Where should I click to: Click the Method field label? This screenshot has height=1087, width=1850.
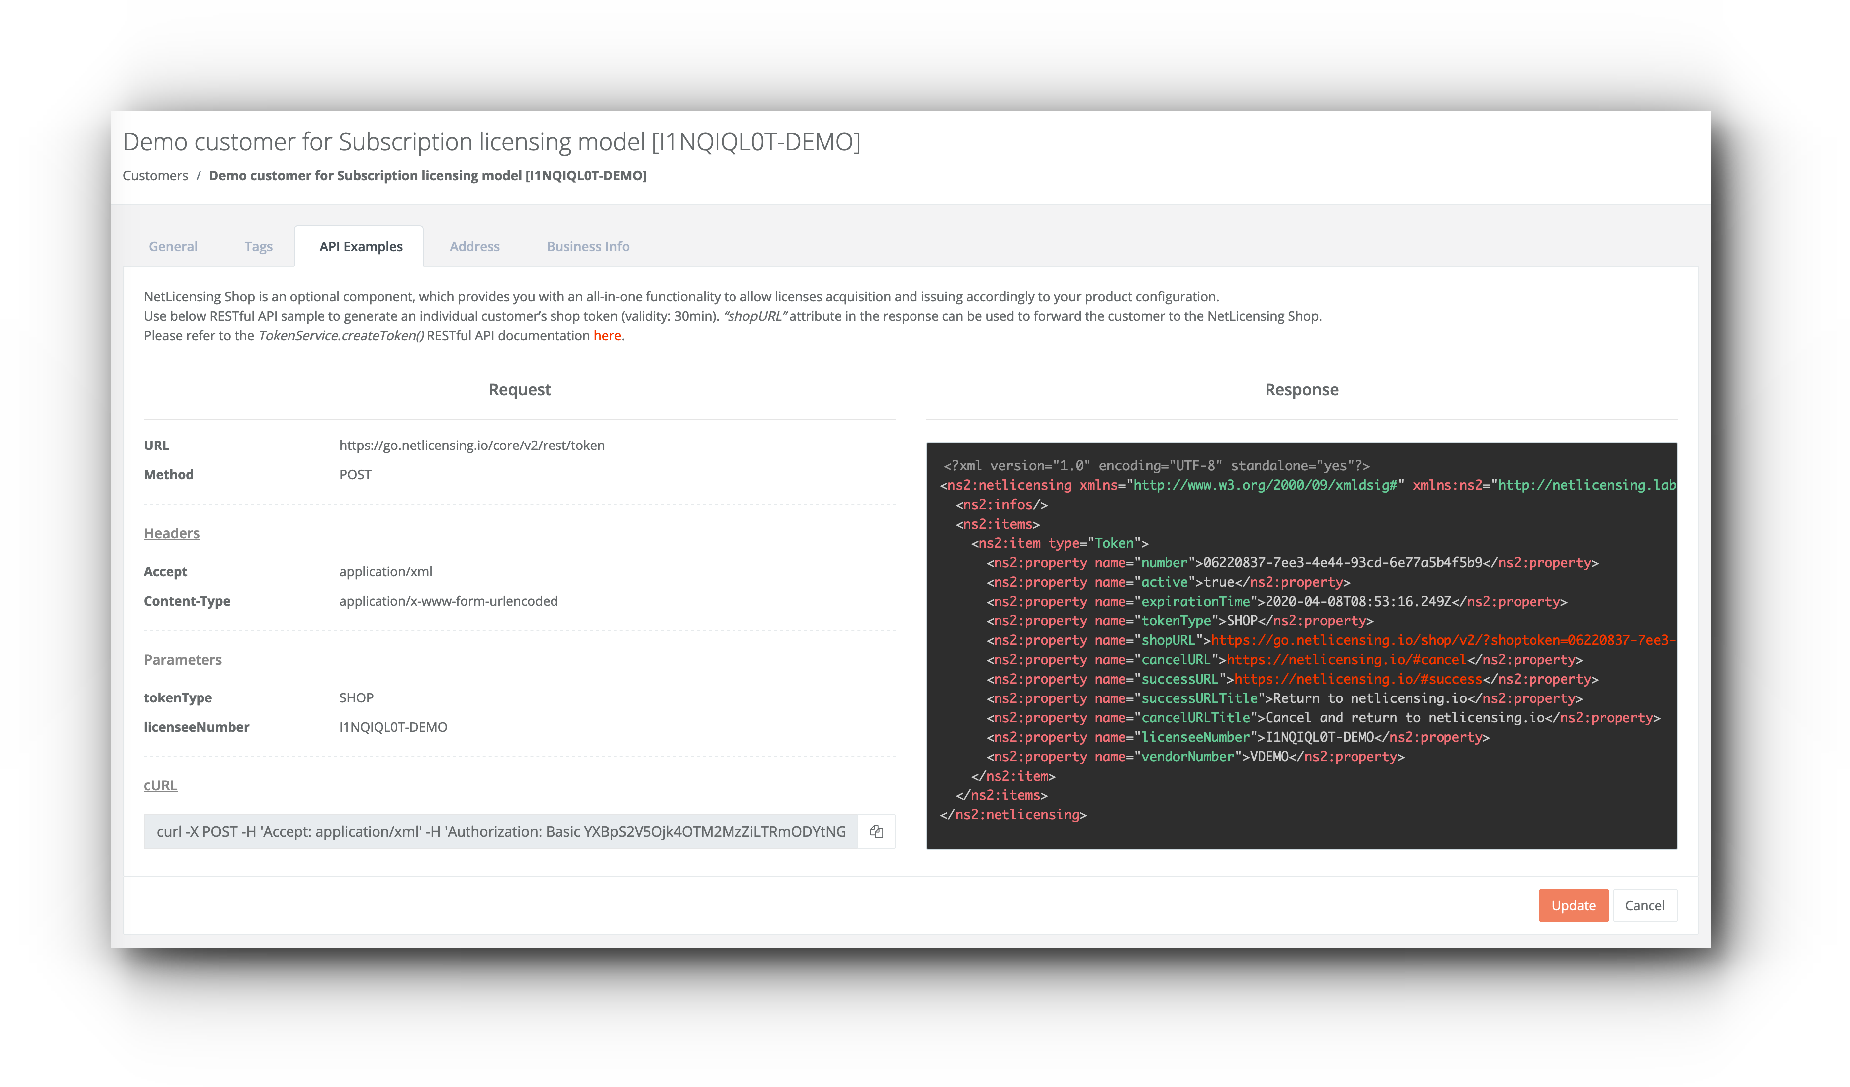pos(168,474)
